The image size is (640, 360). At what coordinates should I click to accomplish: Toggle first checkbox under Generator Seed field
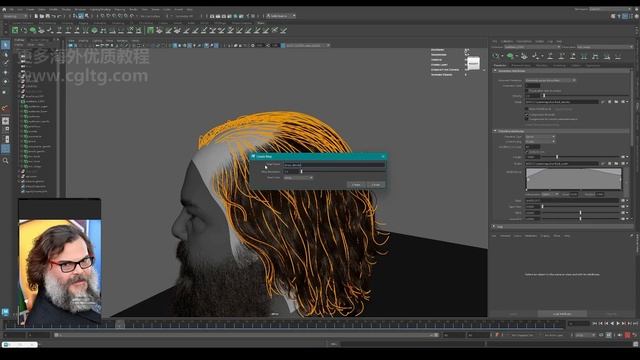527,91
